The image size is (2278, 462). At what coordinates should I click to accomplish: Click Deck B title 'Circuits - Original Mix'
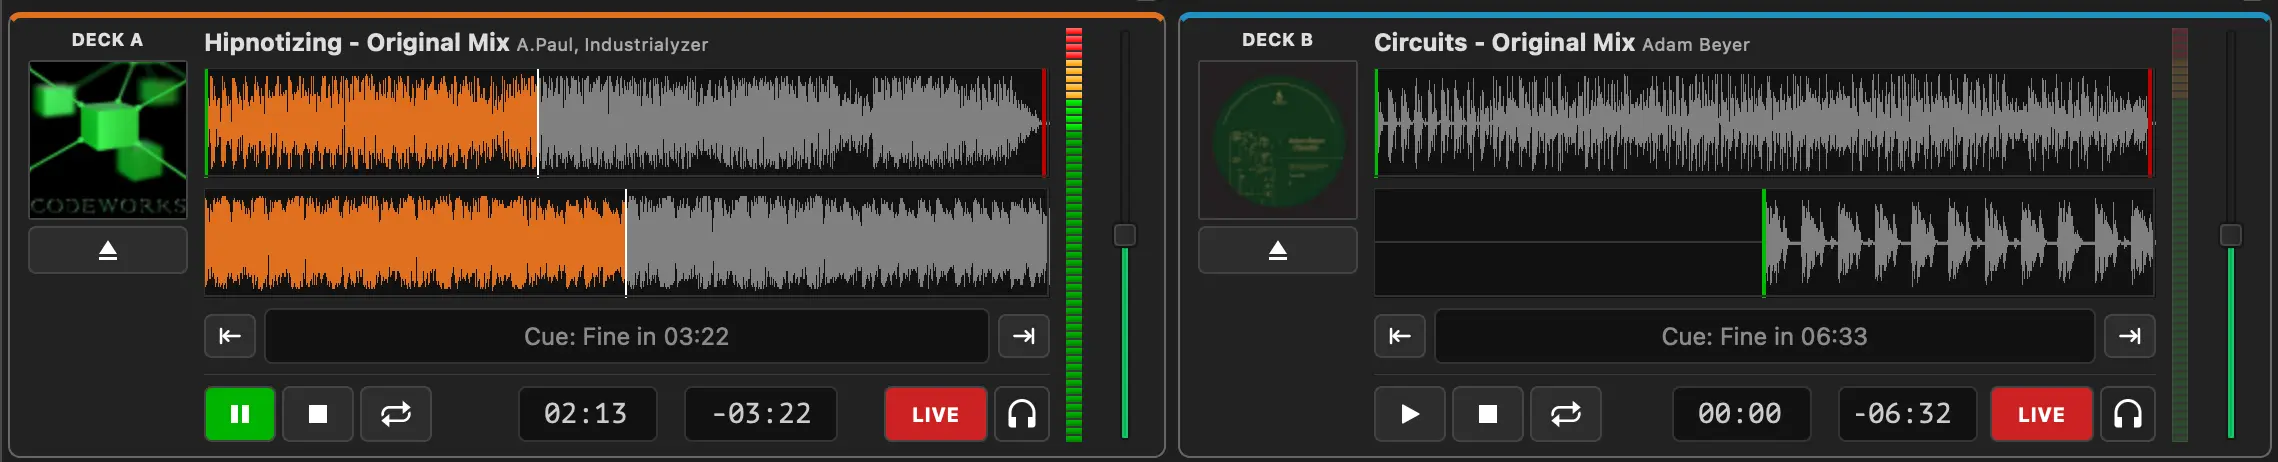pyautogui.click(x=1504, y=43)
